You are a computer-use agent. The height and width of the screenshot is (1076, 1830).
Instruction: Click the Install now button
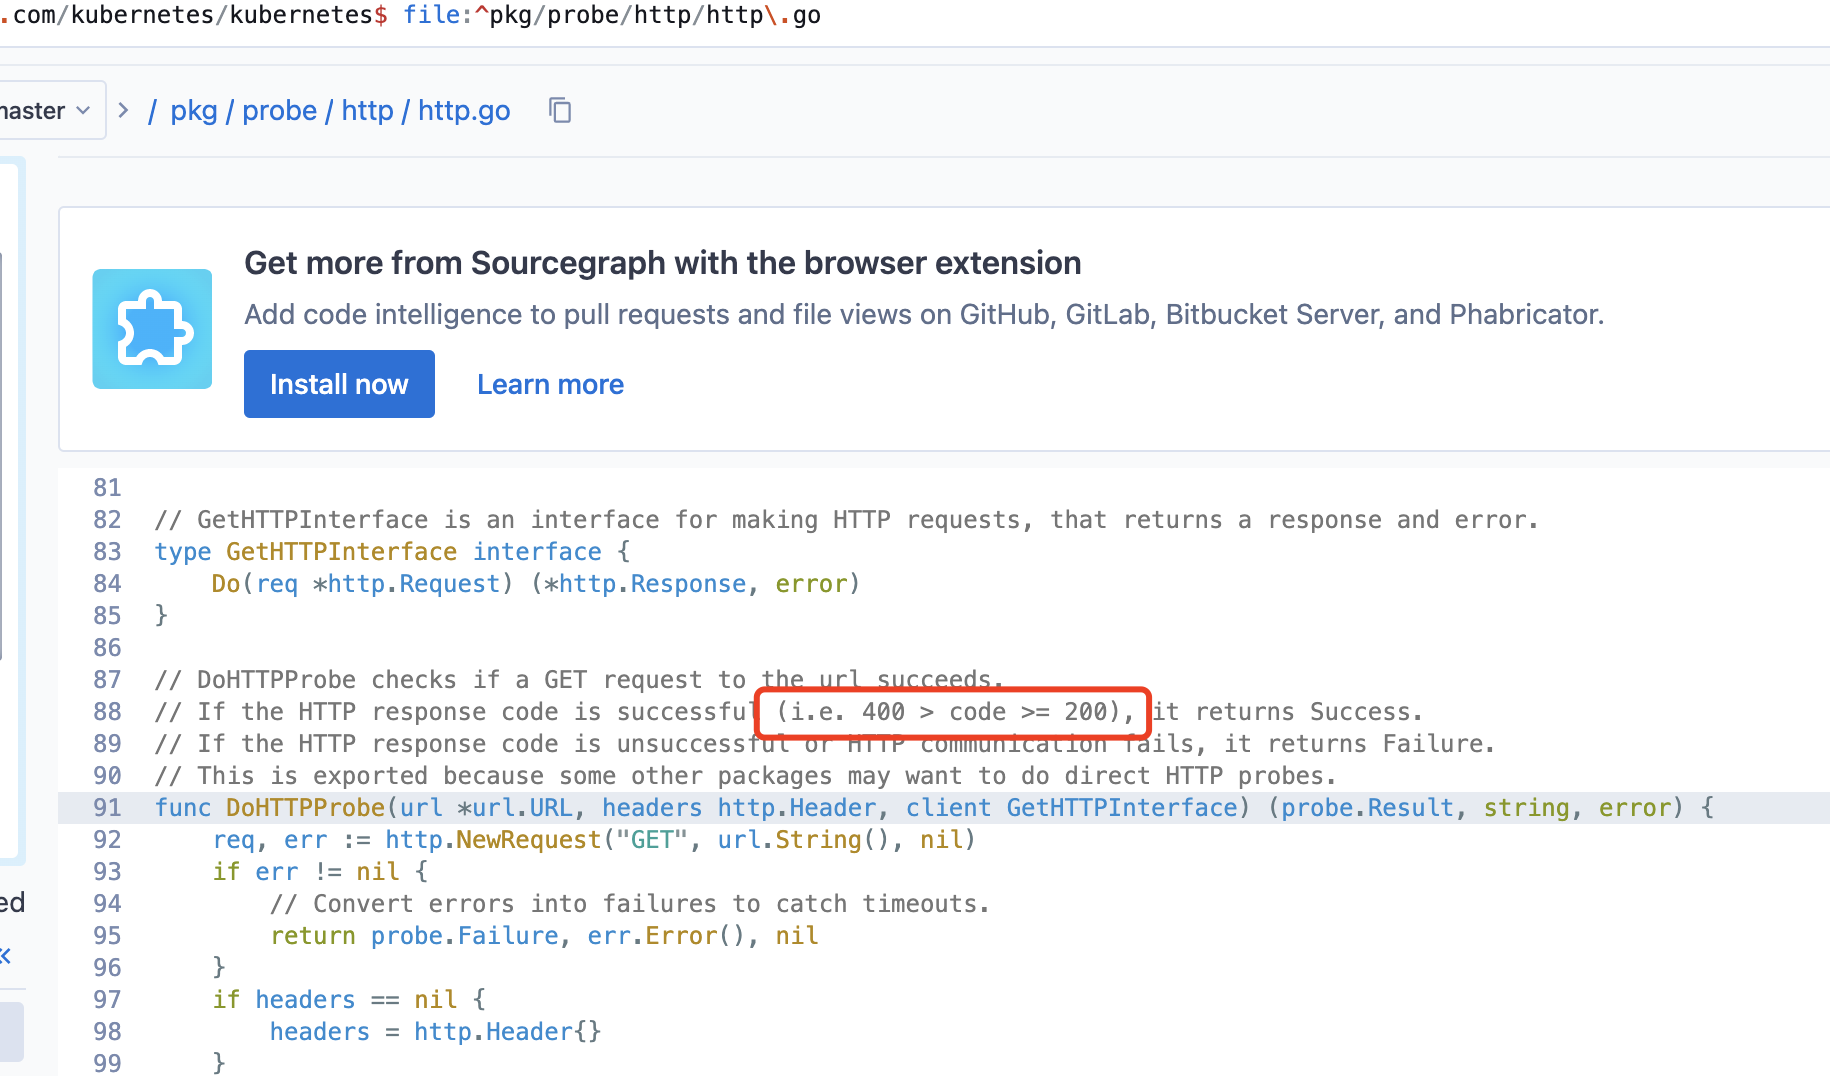click(x=339, y=384)
